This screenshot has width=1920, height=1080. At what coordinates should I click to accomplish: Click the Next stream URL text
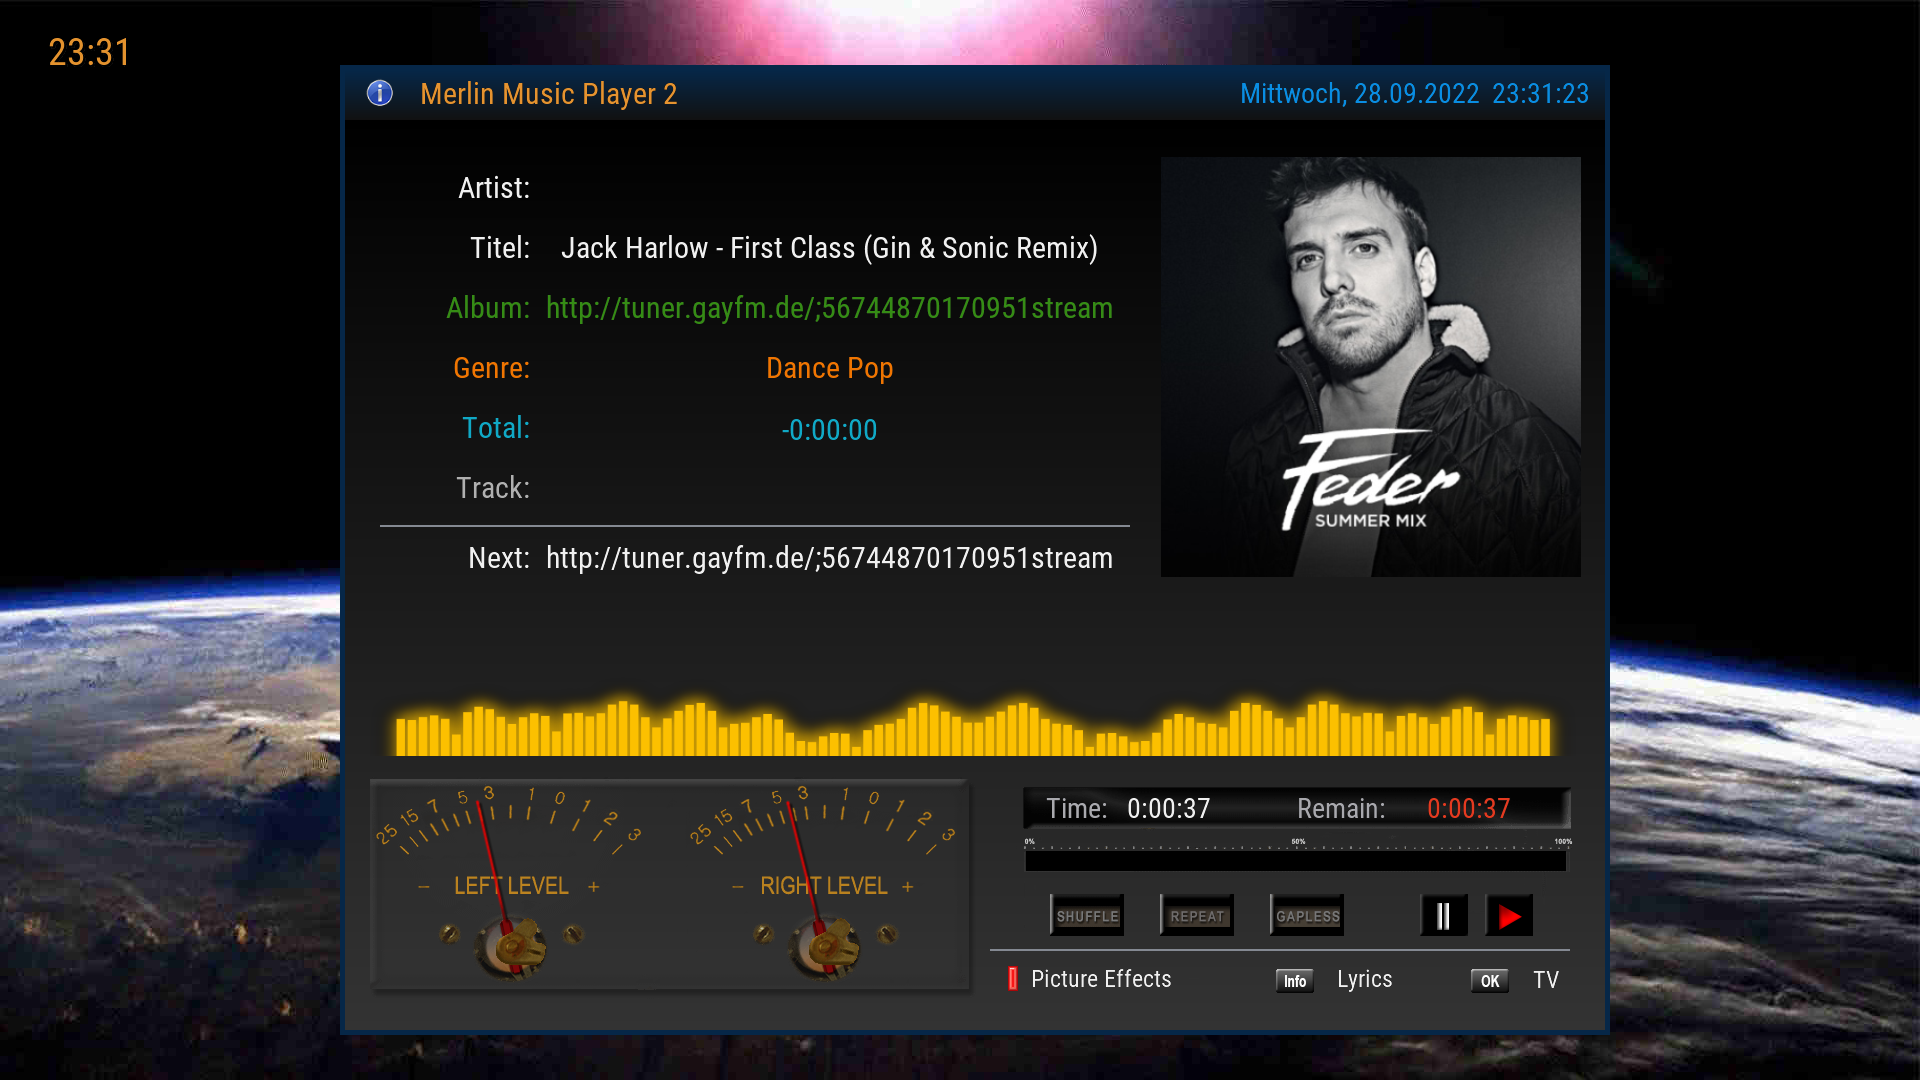pyautogui.click(x=829, y=558)
